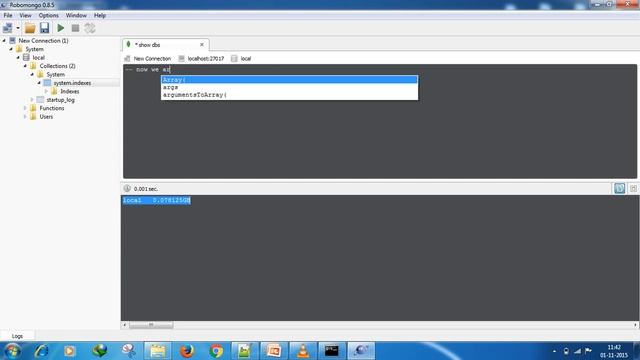Image resolution: width=640 pixels, height=360 pixels.
Task: Open the Options menu
Action: coord(49,15)
